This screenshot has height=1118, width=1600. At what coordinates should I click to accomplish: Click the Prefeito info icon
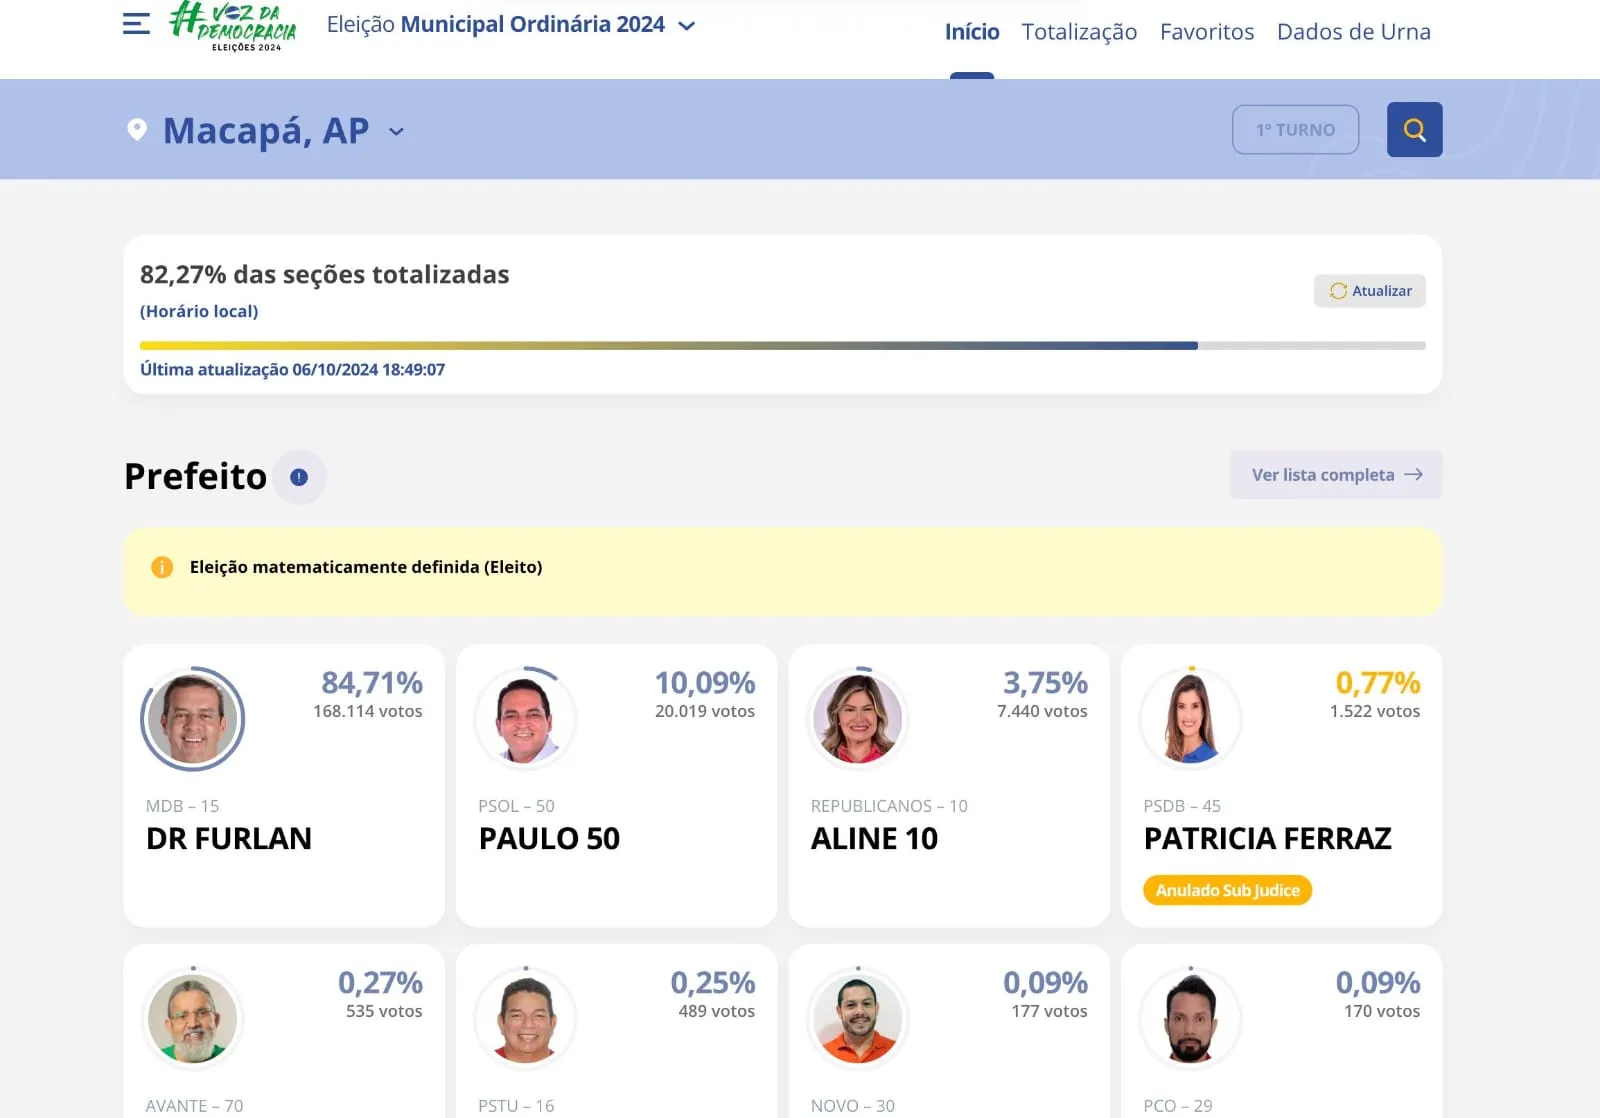tap(299, 477)
